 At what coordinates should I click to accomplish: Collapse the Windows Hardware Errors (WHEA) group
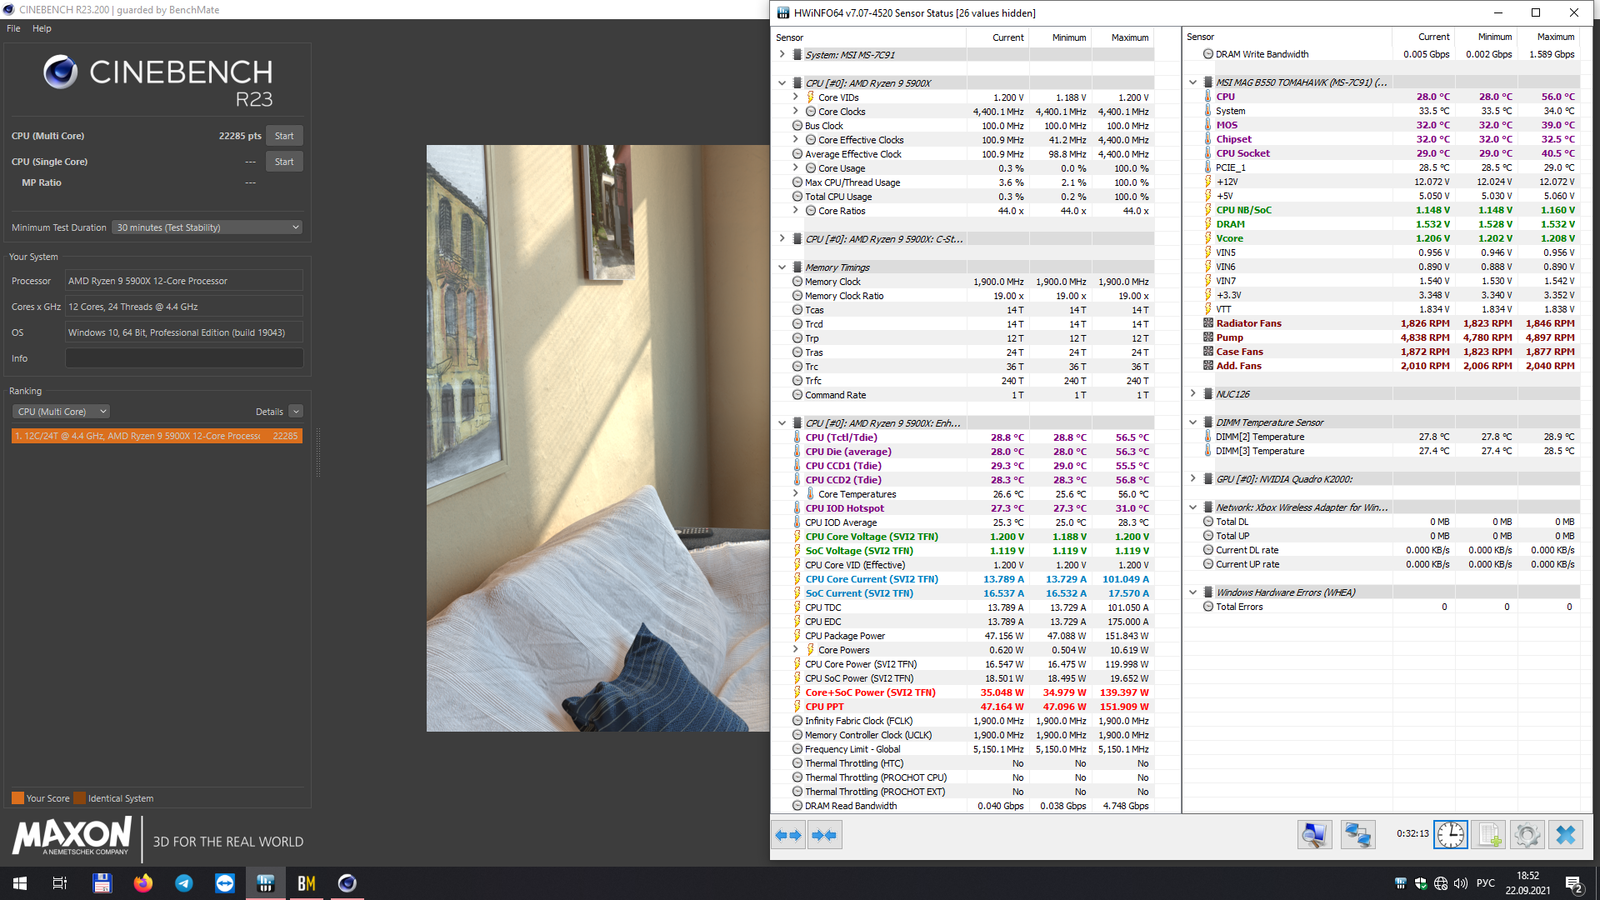coord(1193,593)
